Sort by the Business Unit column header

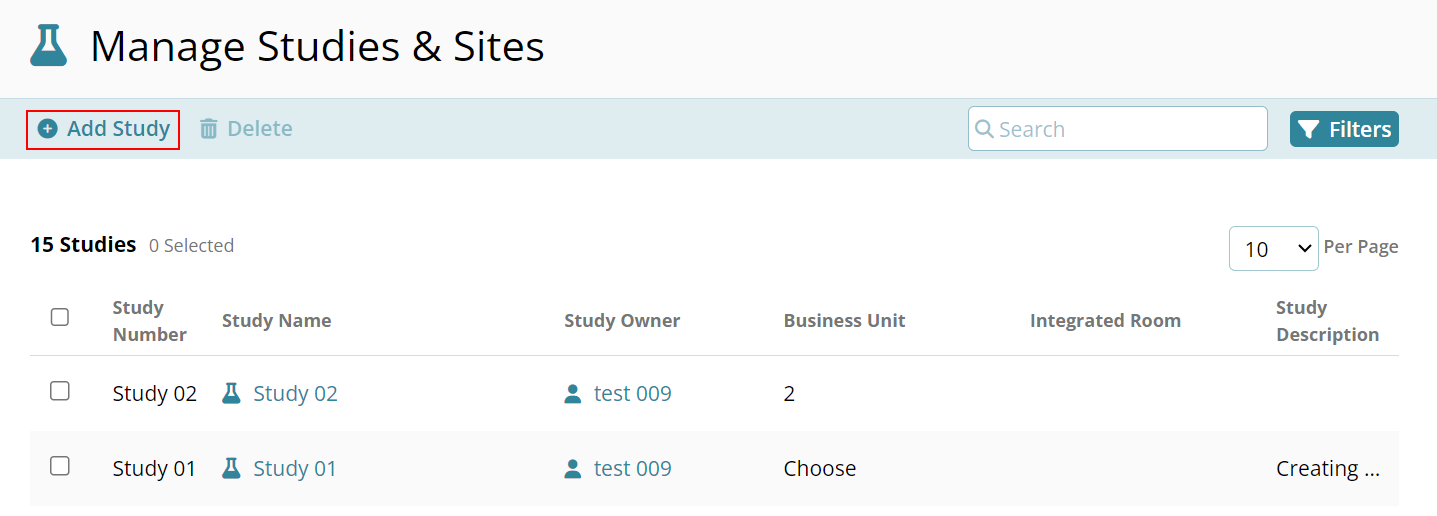click(x=844, y=321)
